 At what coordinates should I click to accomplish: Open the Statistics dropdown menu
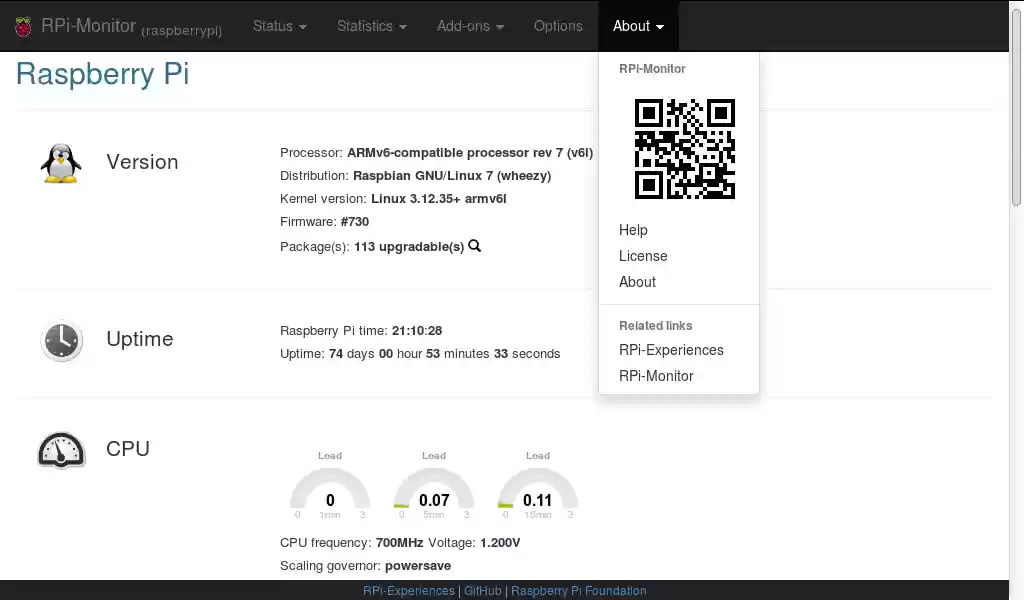coord(371,26)
